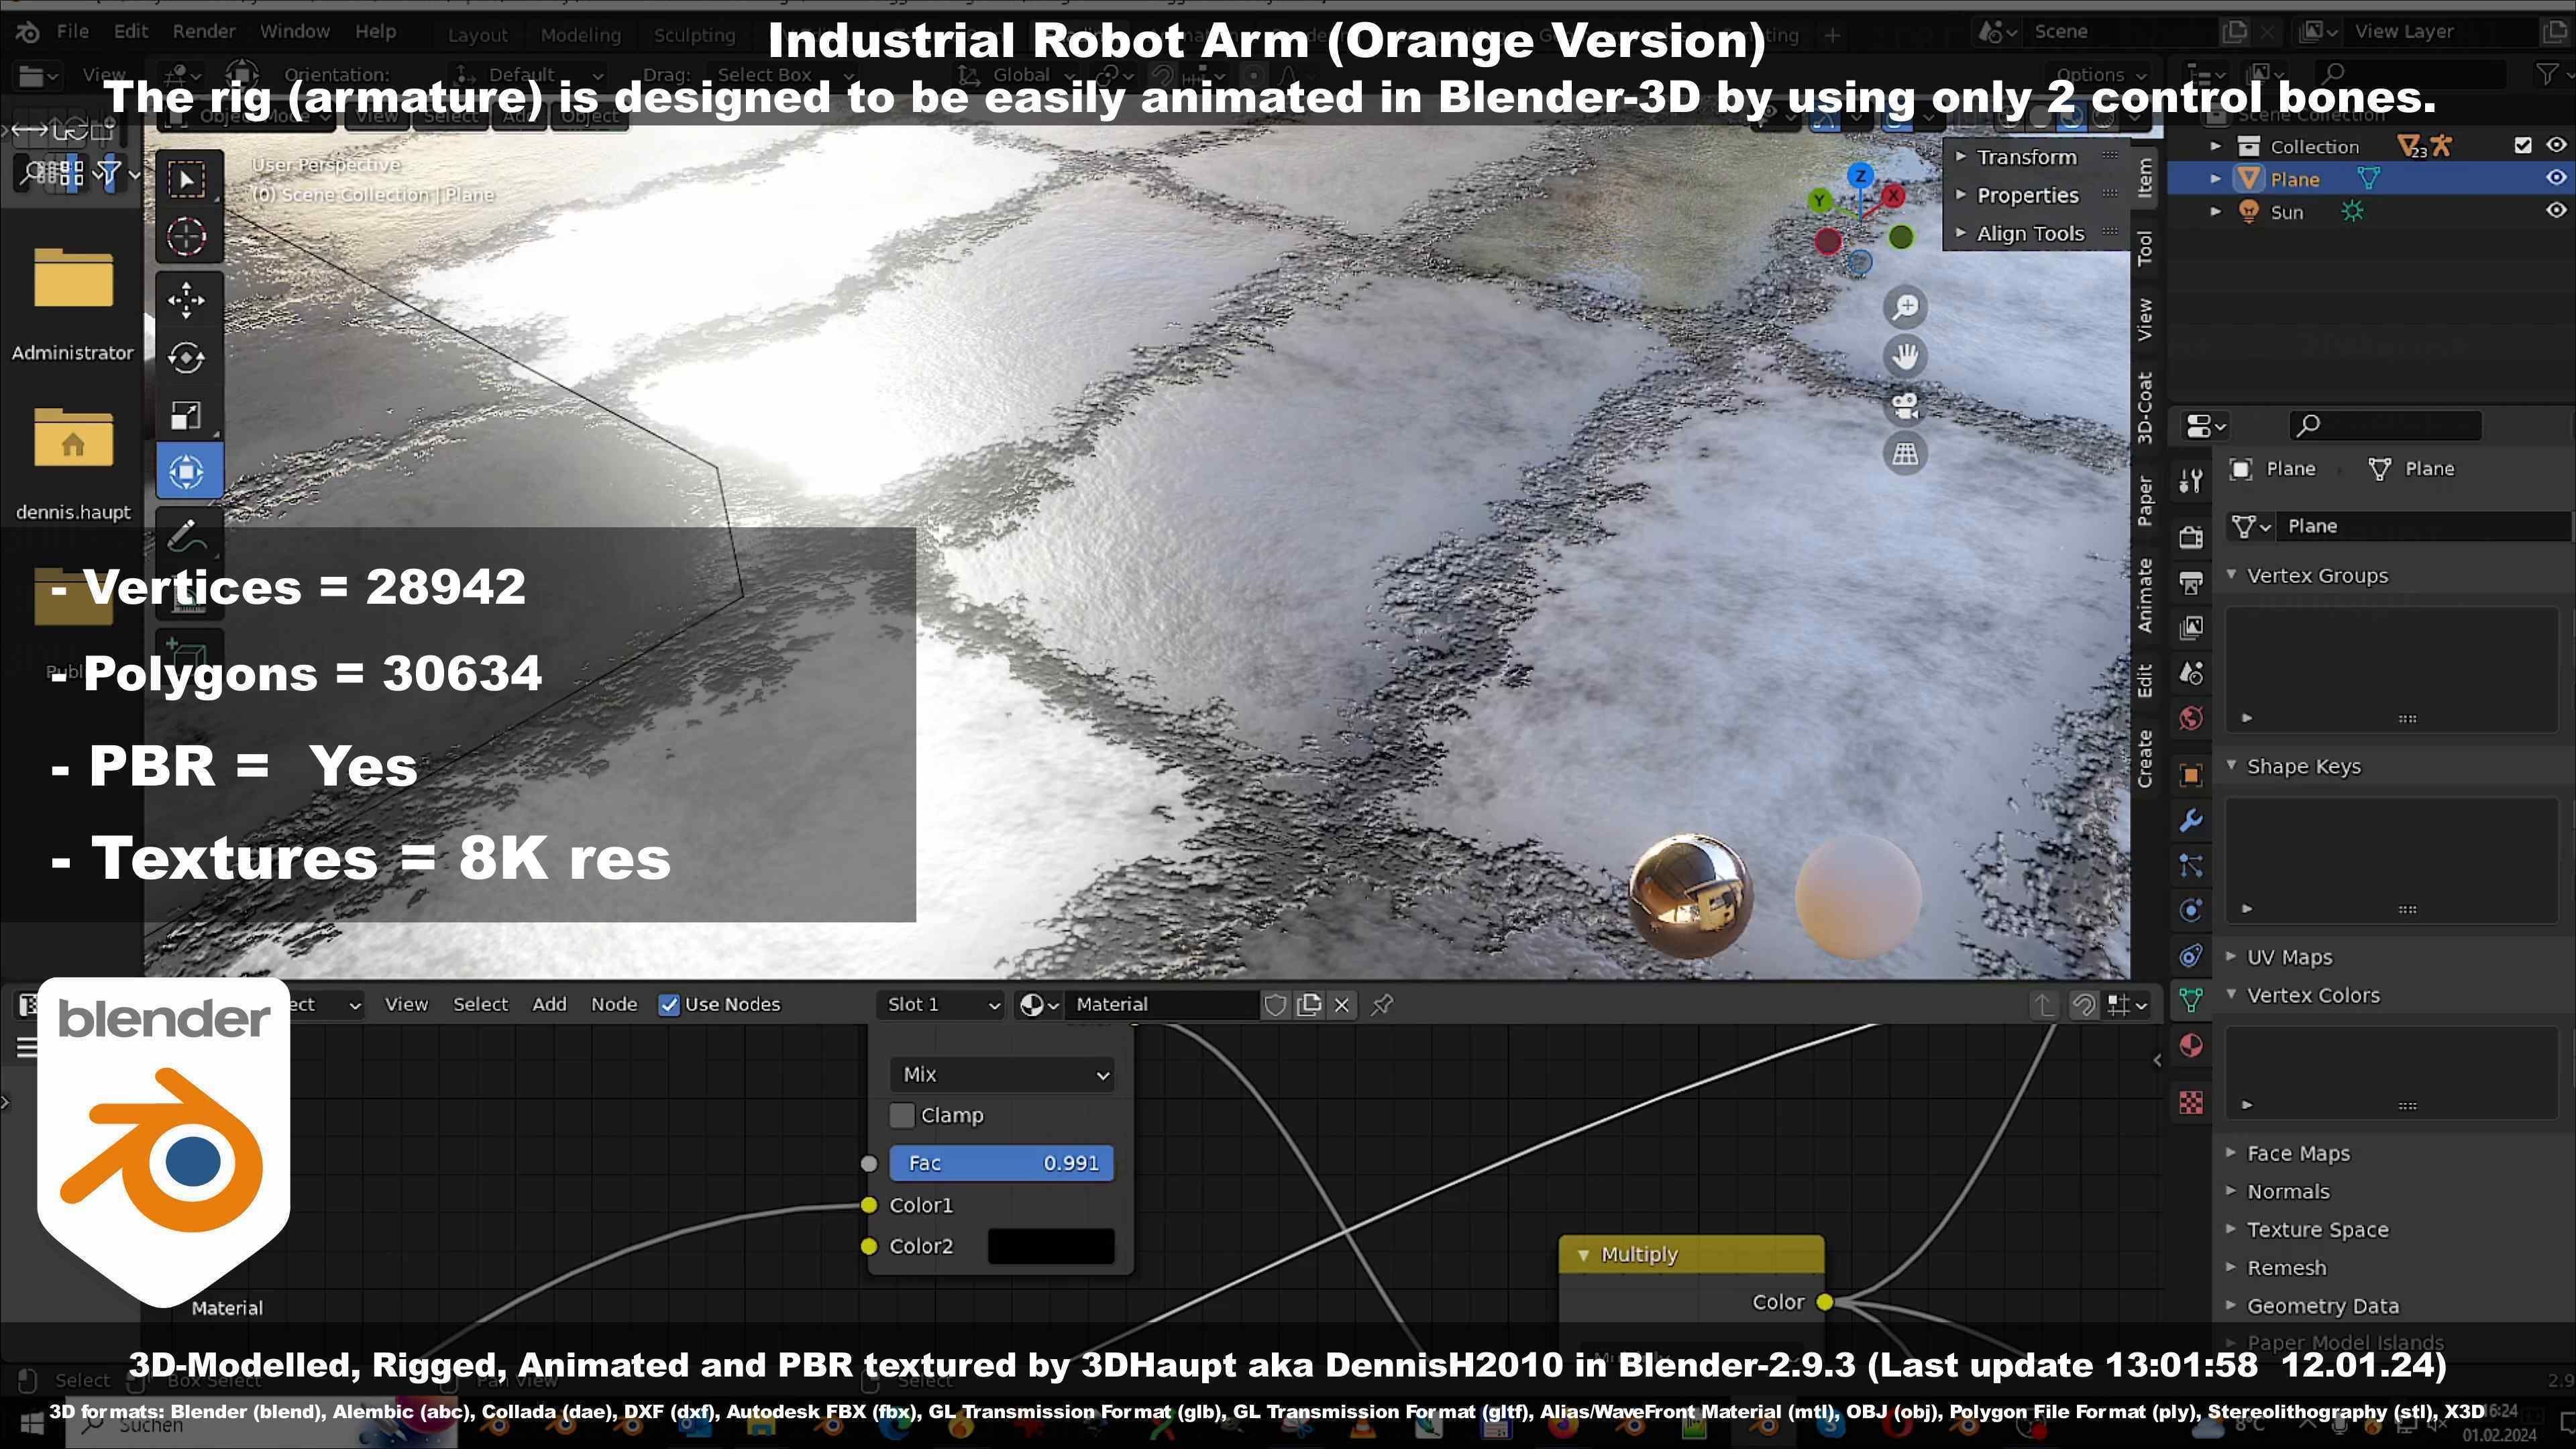Open the Render properties tab

pyautogui.click(x=2191, y=537)
